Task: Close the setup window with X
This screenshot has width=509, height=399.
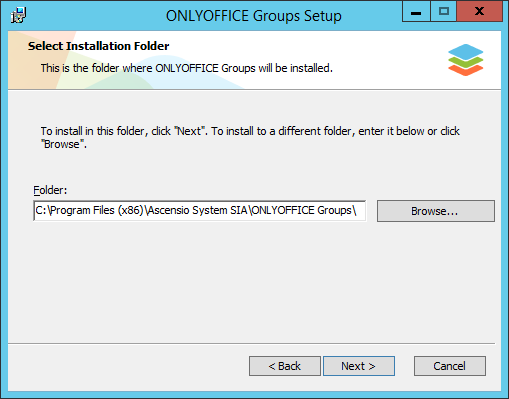Action: pos(479,12)
